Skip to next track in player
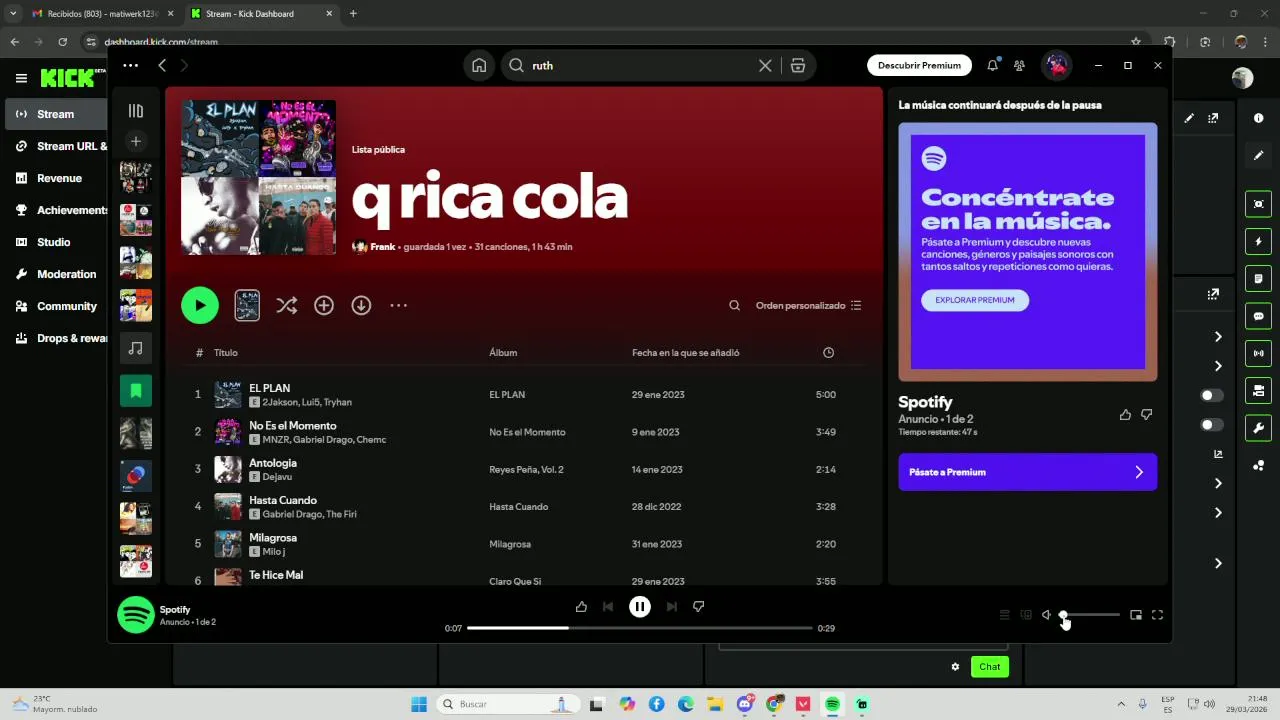 coord(671,606)
